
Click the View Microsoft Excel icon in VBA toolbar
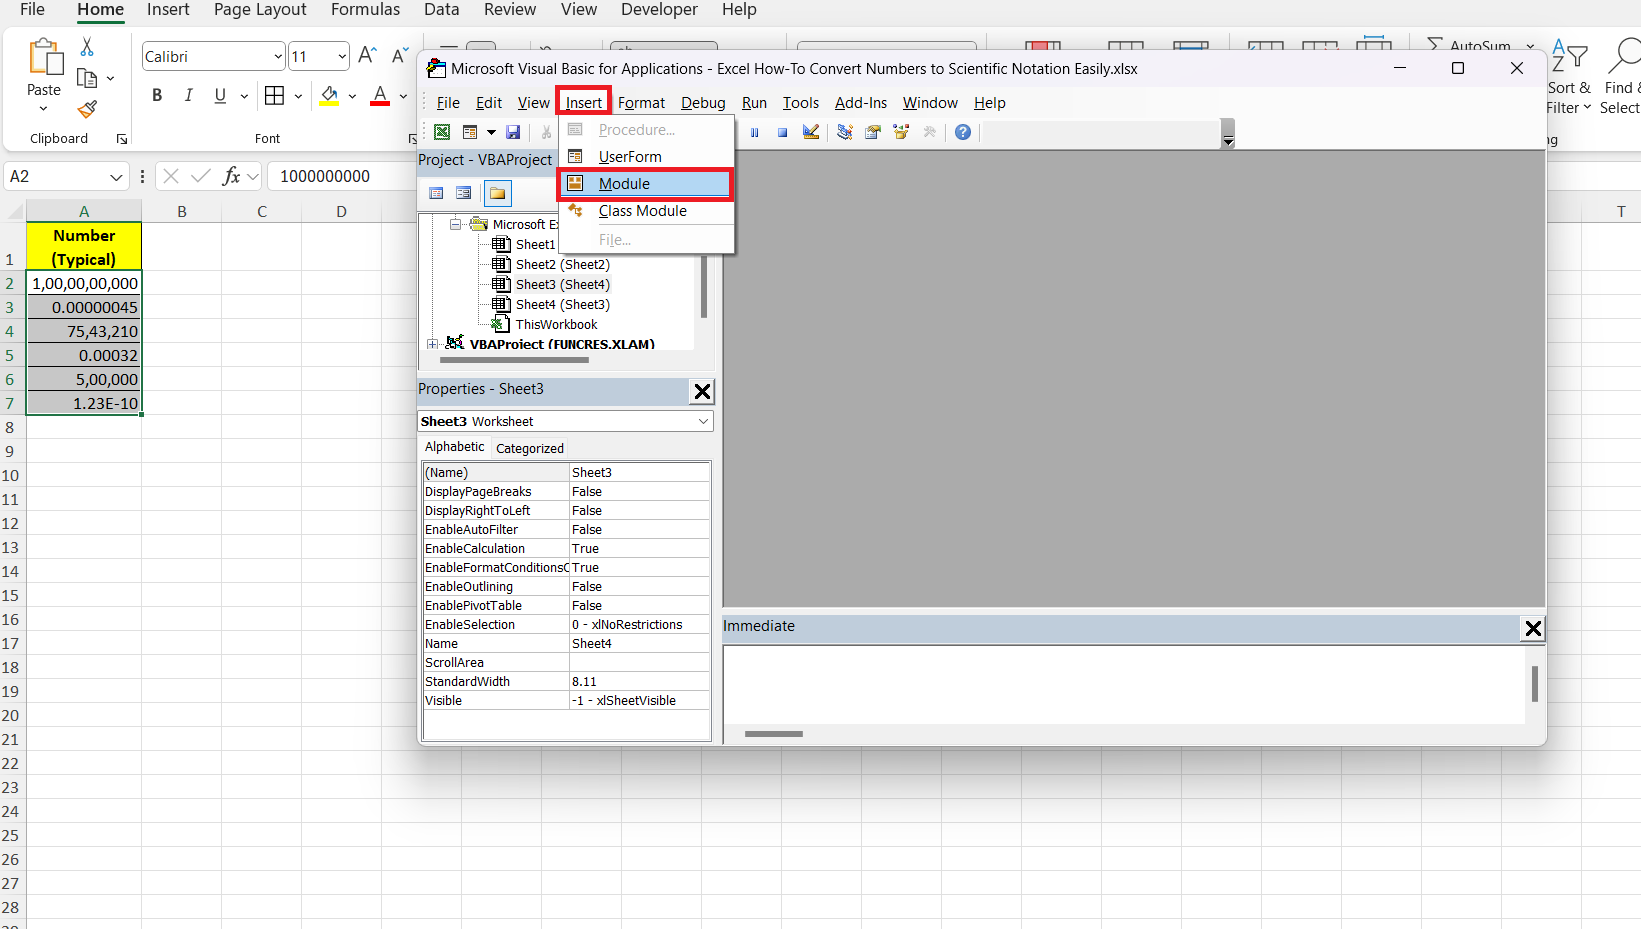tap(441, 132)
